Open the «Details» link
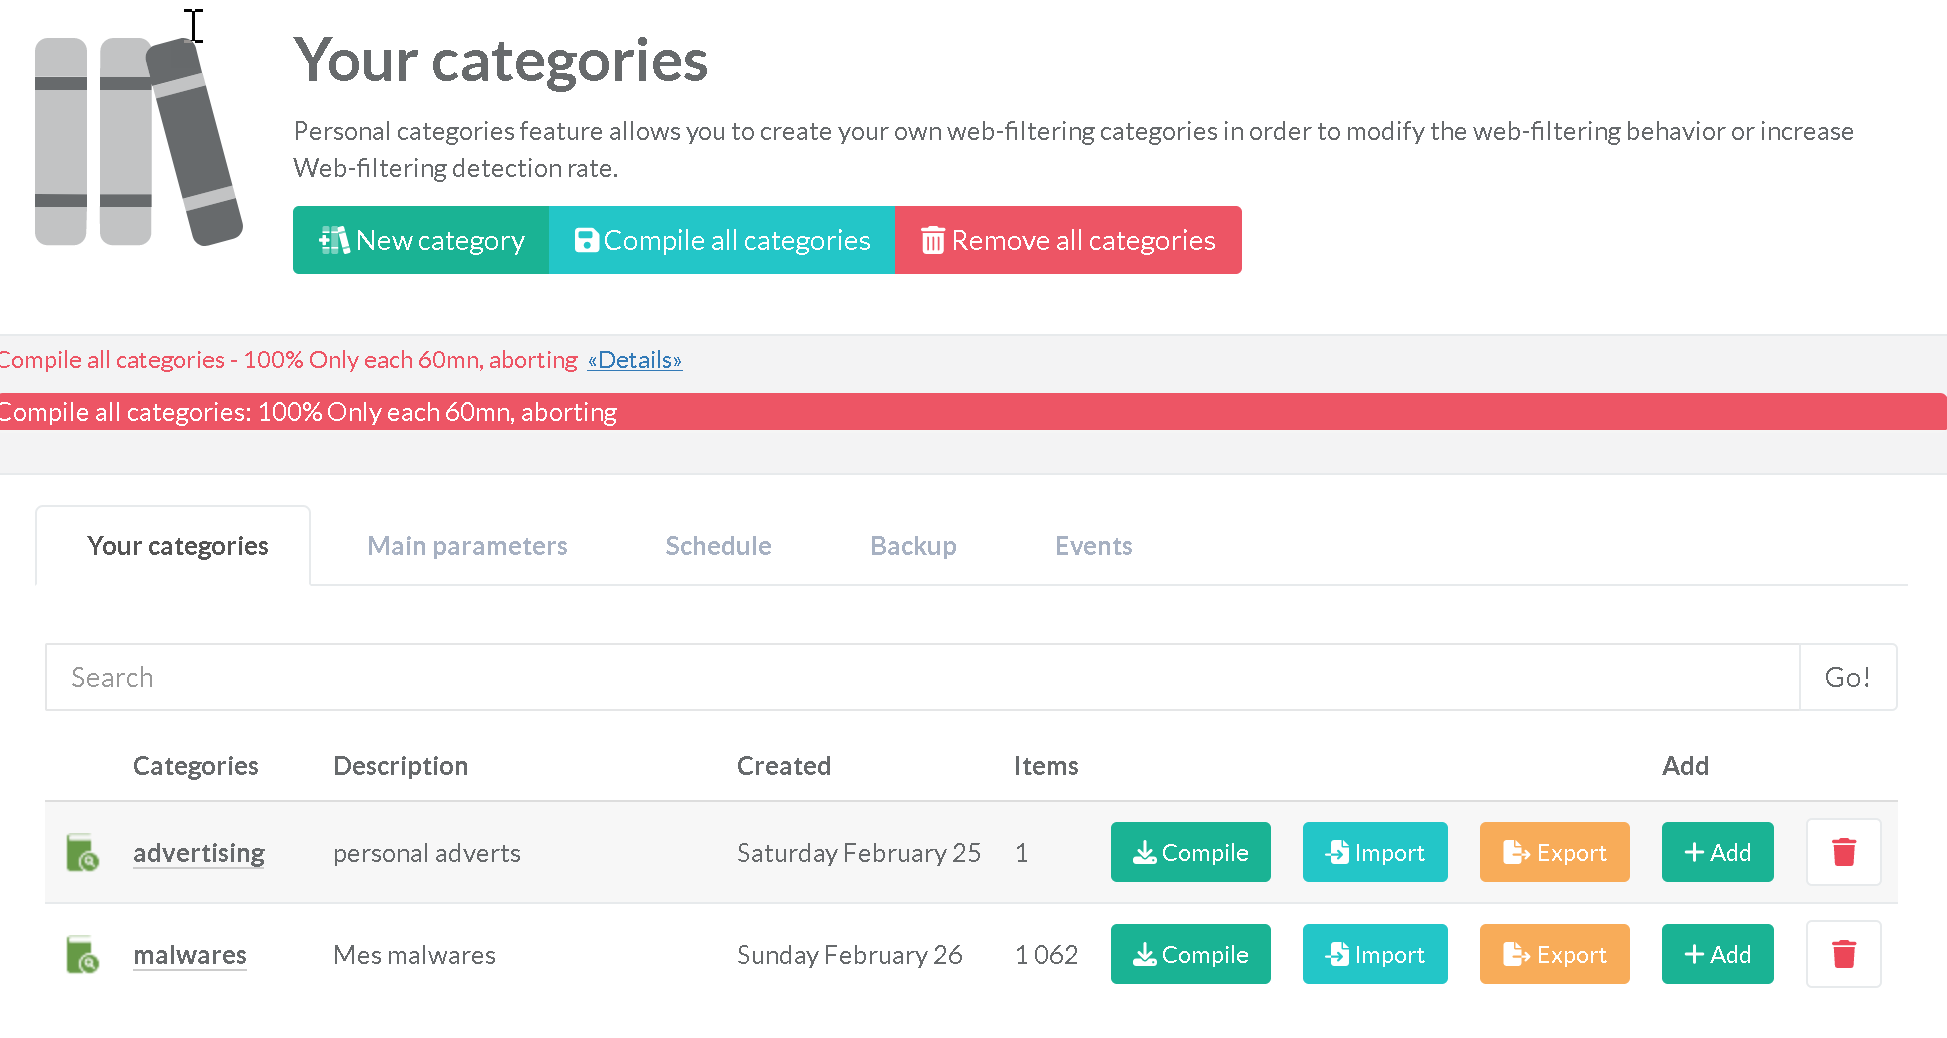Screen dimensions: 1947x1038 coord(635,360)
